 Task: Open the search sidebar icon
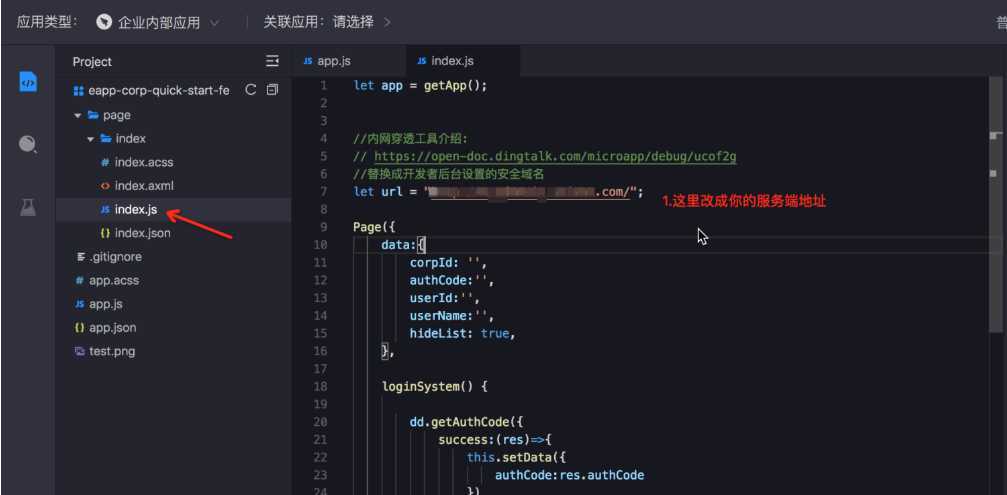point(28,144)
